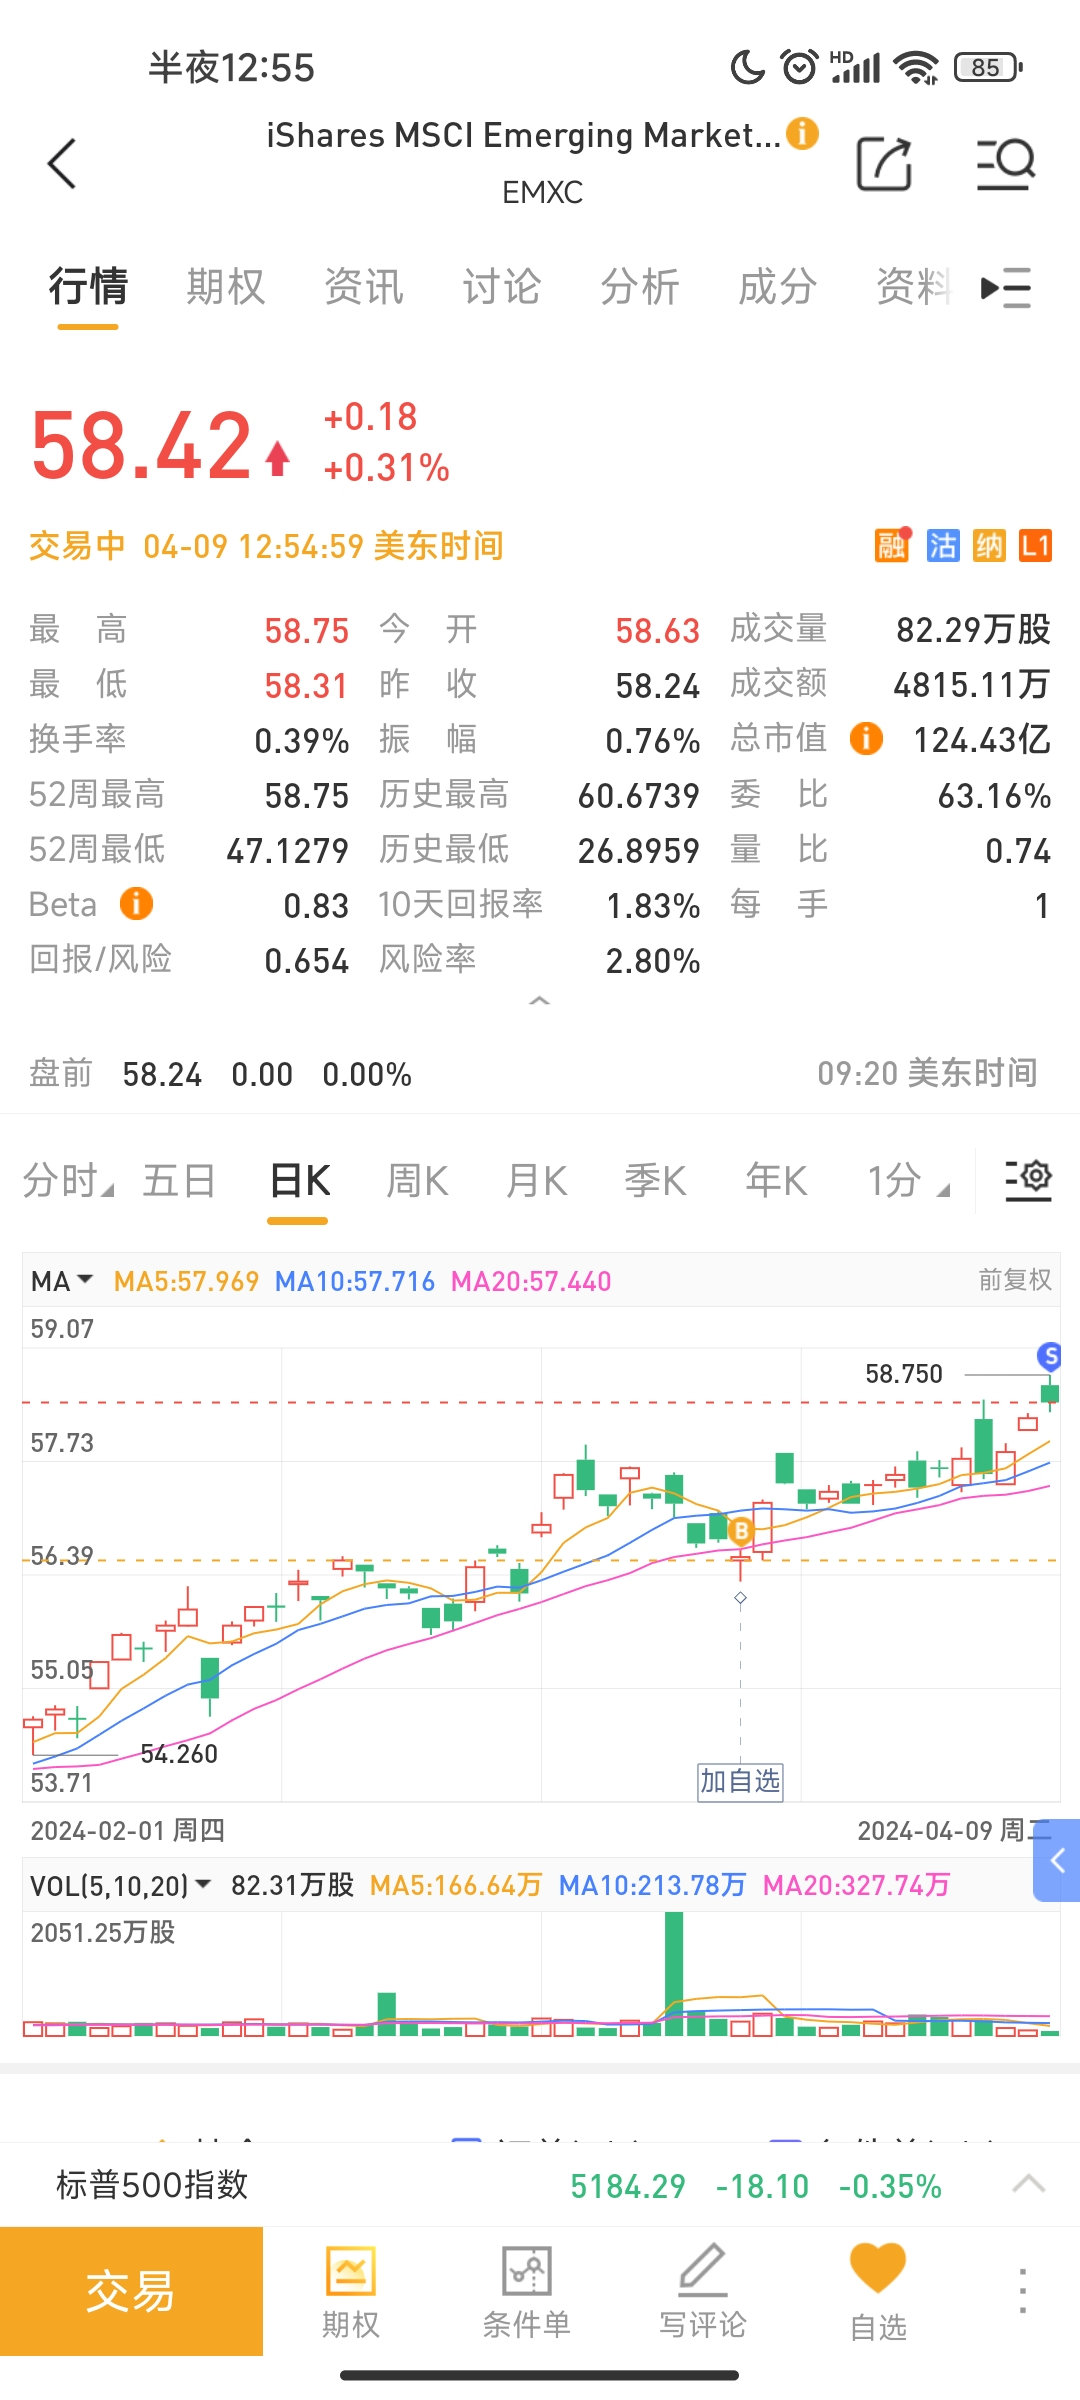Open the 1分 minute interval dropdown
The height and width of the screenshot is (2400, 1080).
pyautogui.click(x=907, y=1181)
